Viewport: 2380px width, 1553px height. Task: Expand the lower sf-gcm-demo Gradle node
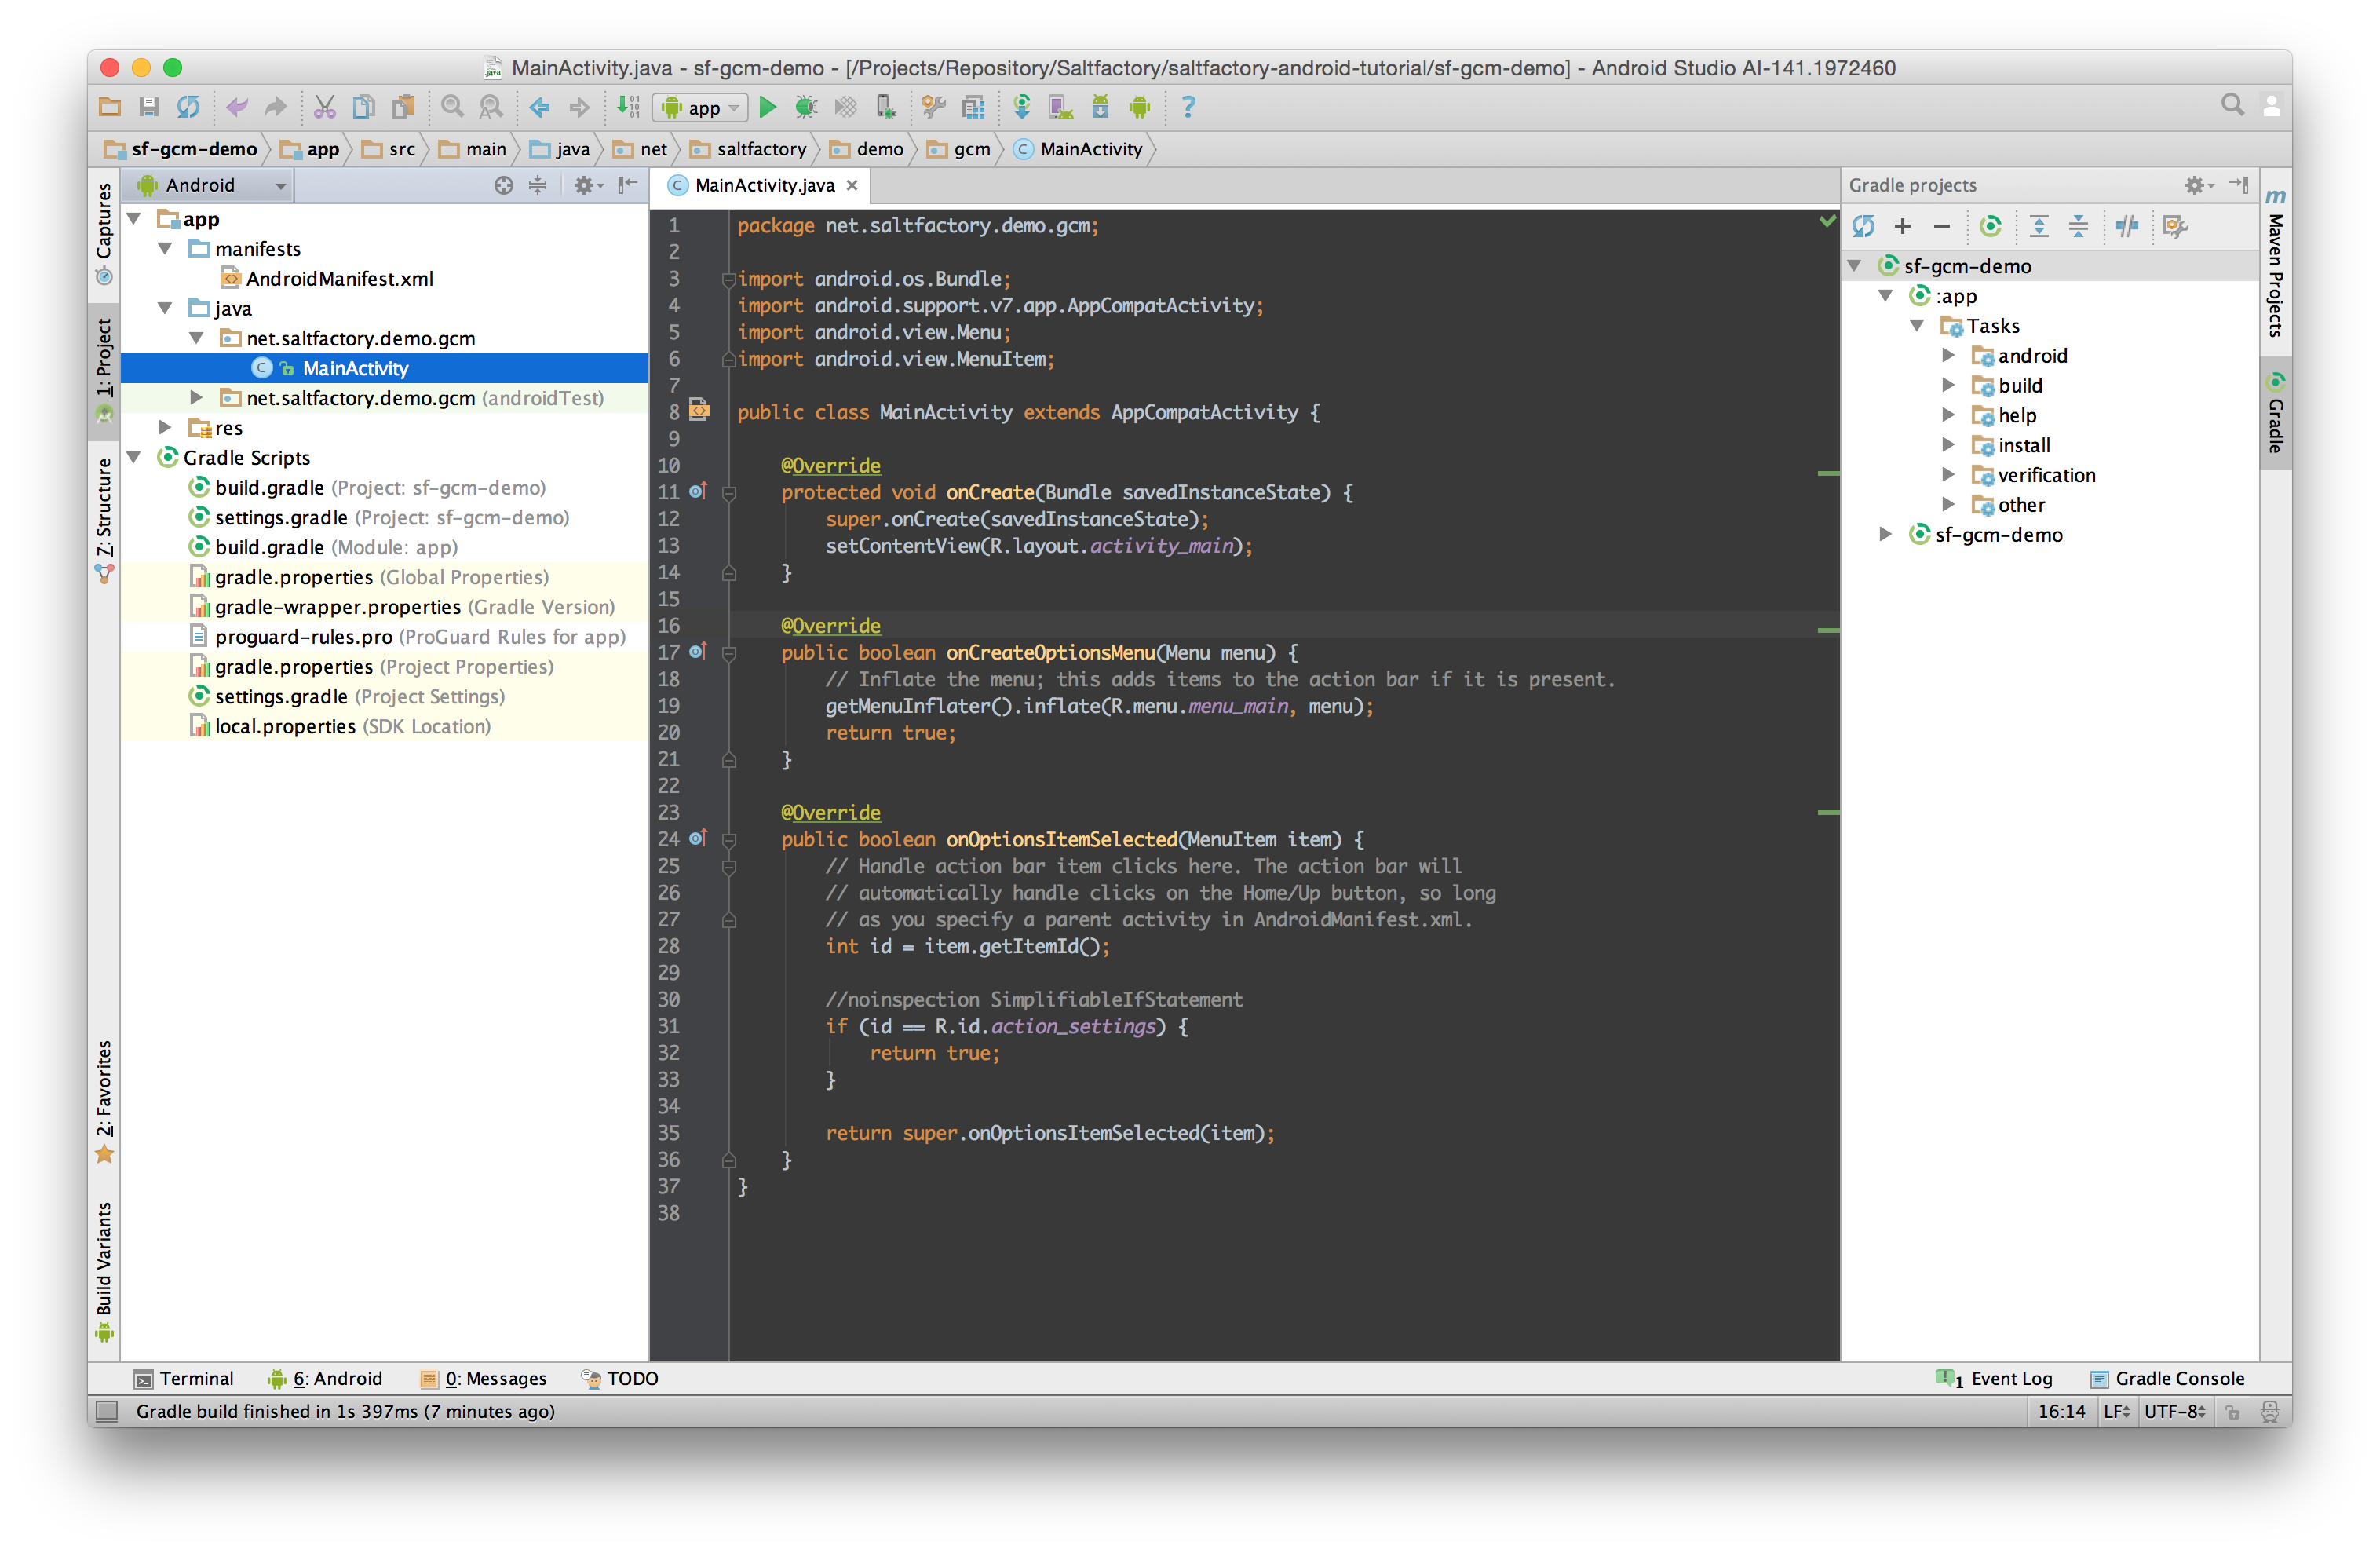[1885, 534]
